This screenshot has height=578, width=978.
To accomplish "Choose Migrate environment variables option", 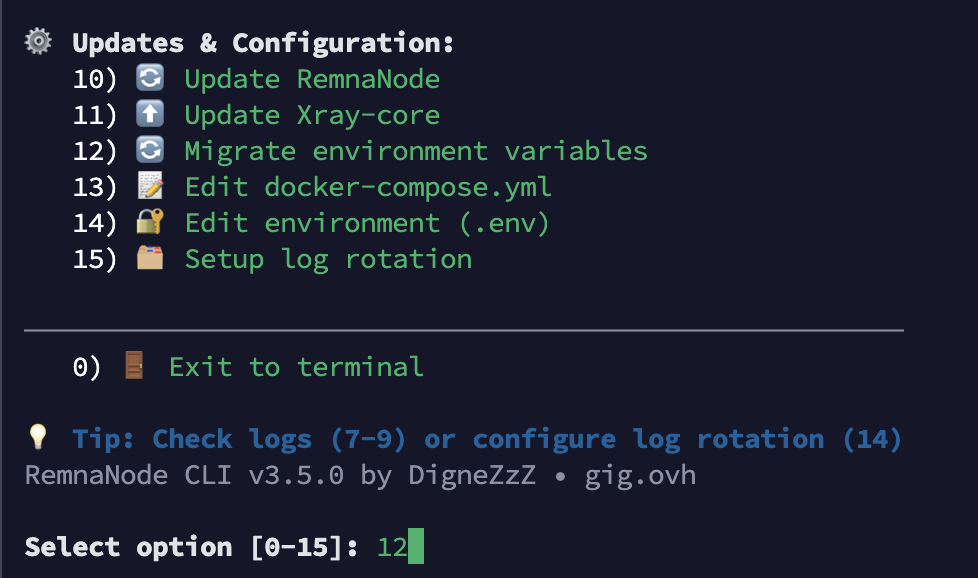I will pos(416,151).
